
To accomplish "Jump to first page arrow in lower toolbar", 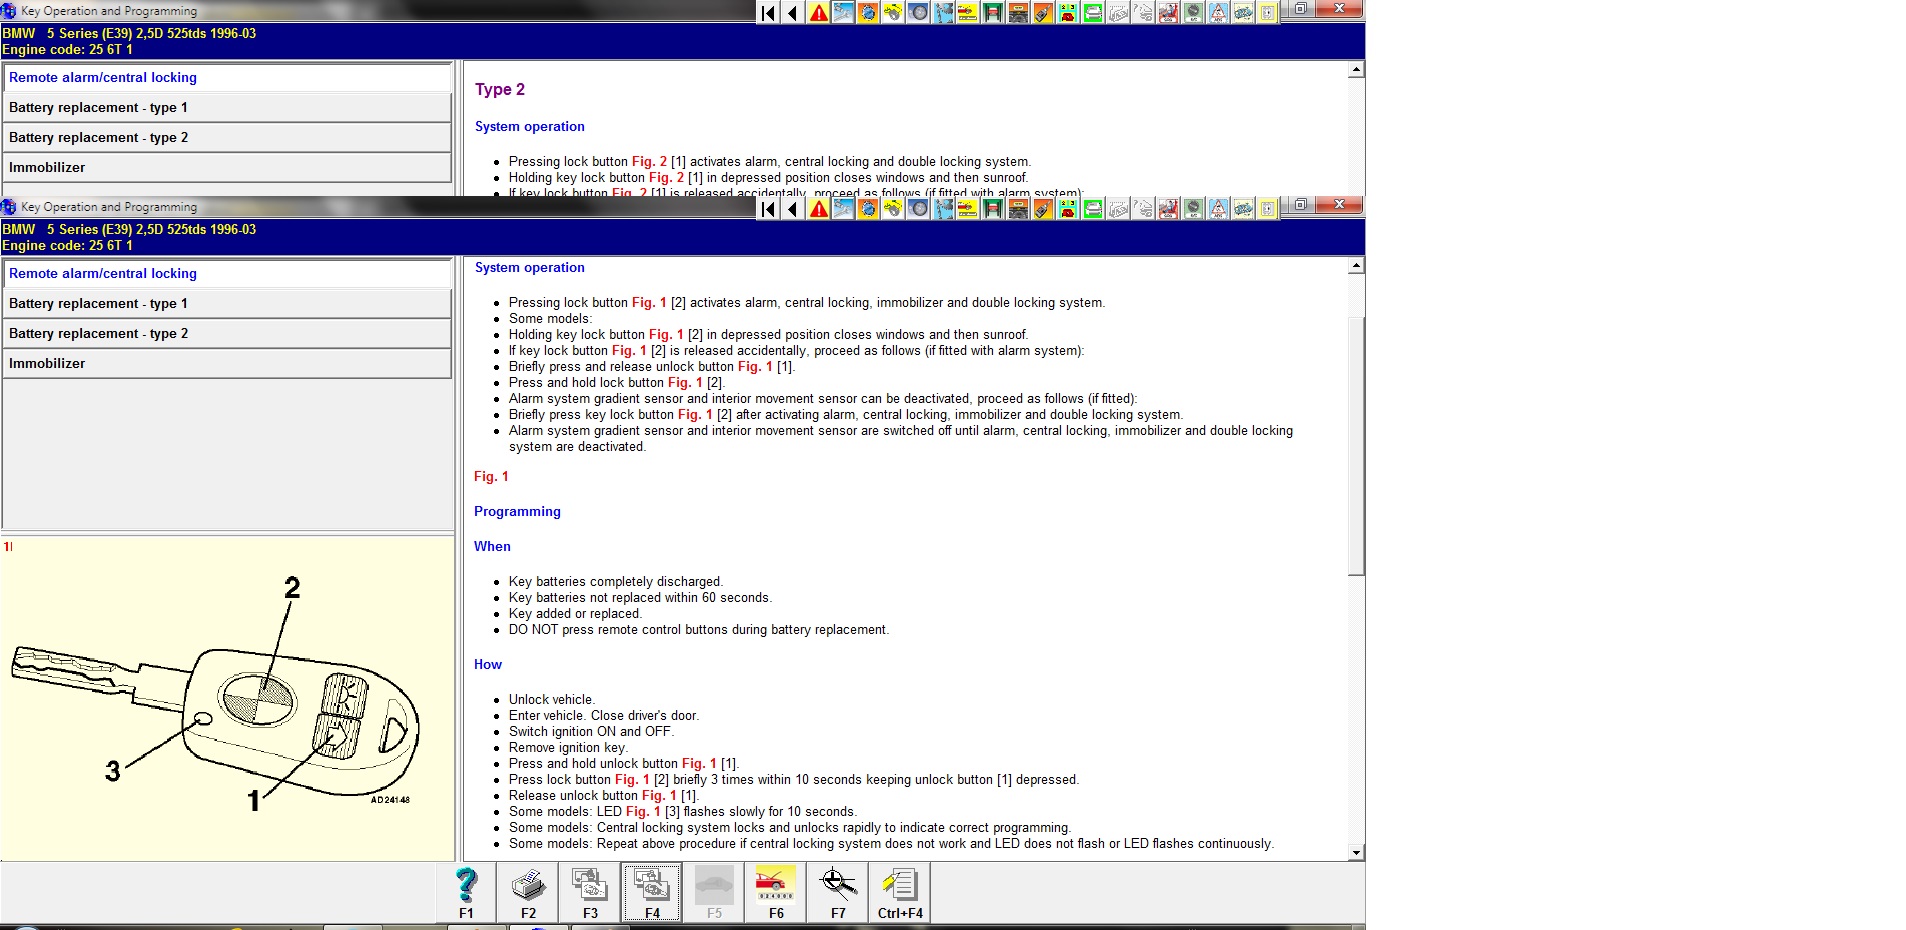I will pyautogui.click(x=768, y=209).
